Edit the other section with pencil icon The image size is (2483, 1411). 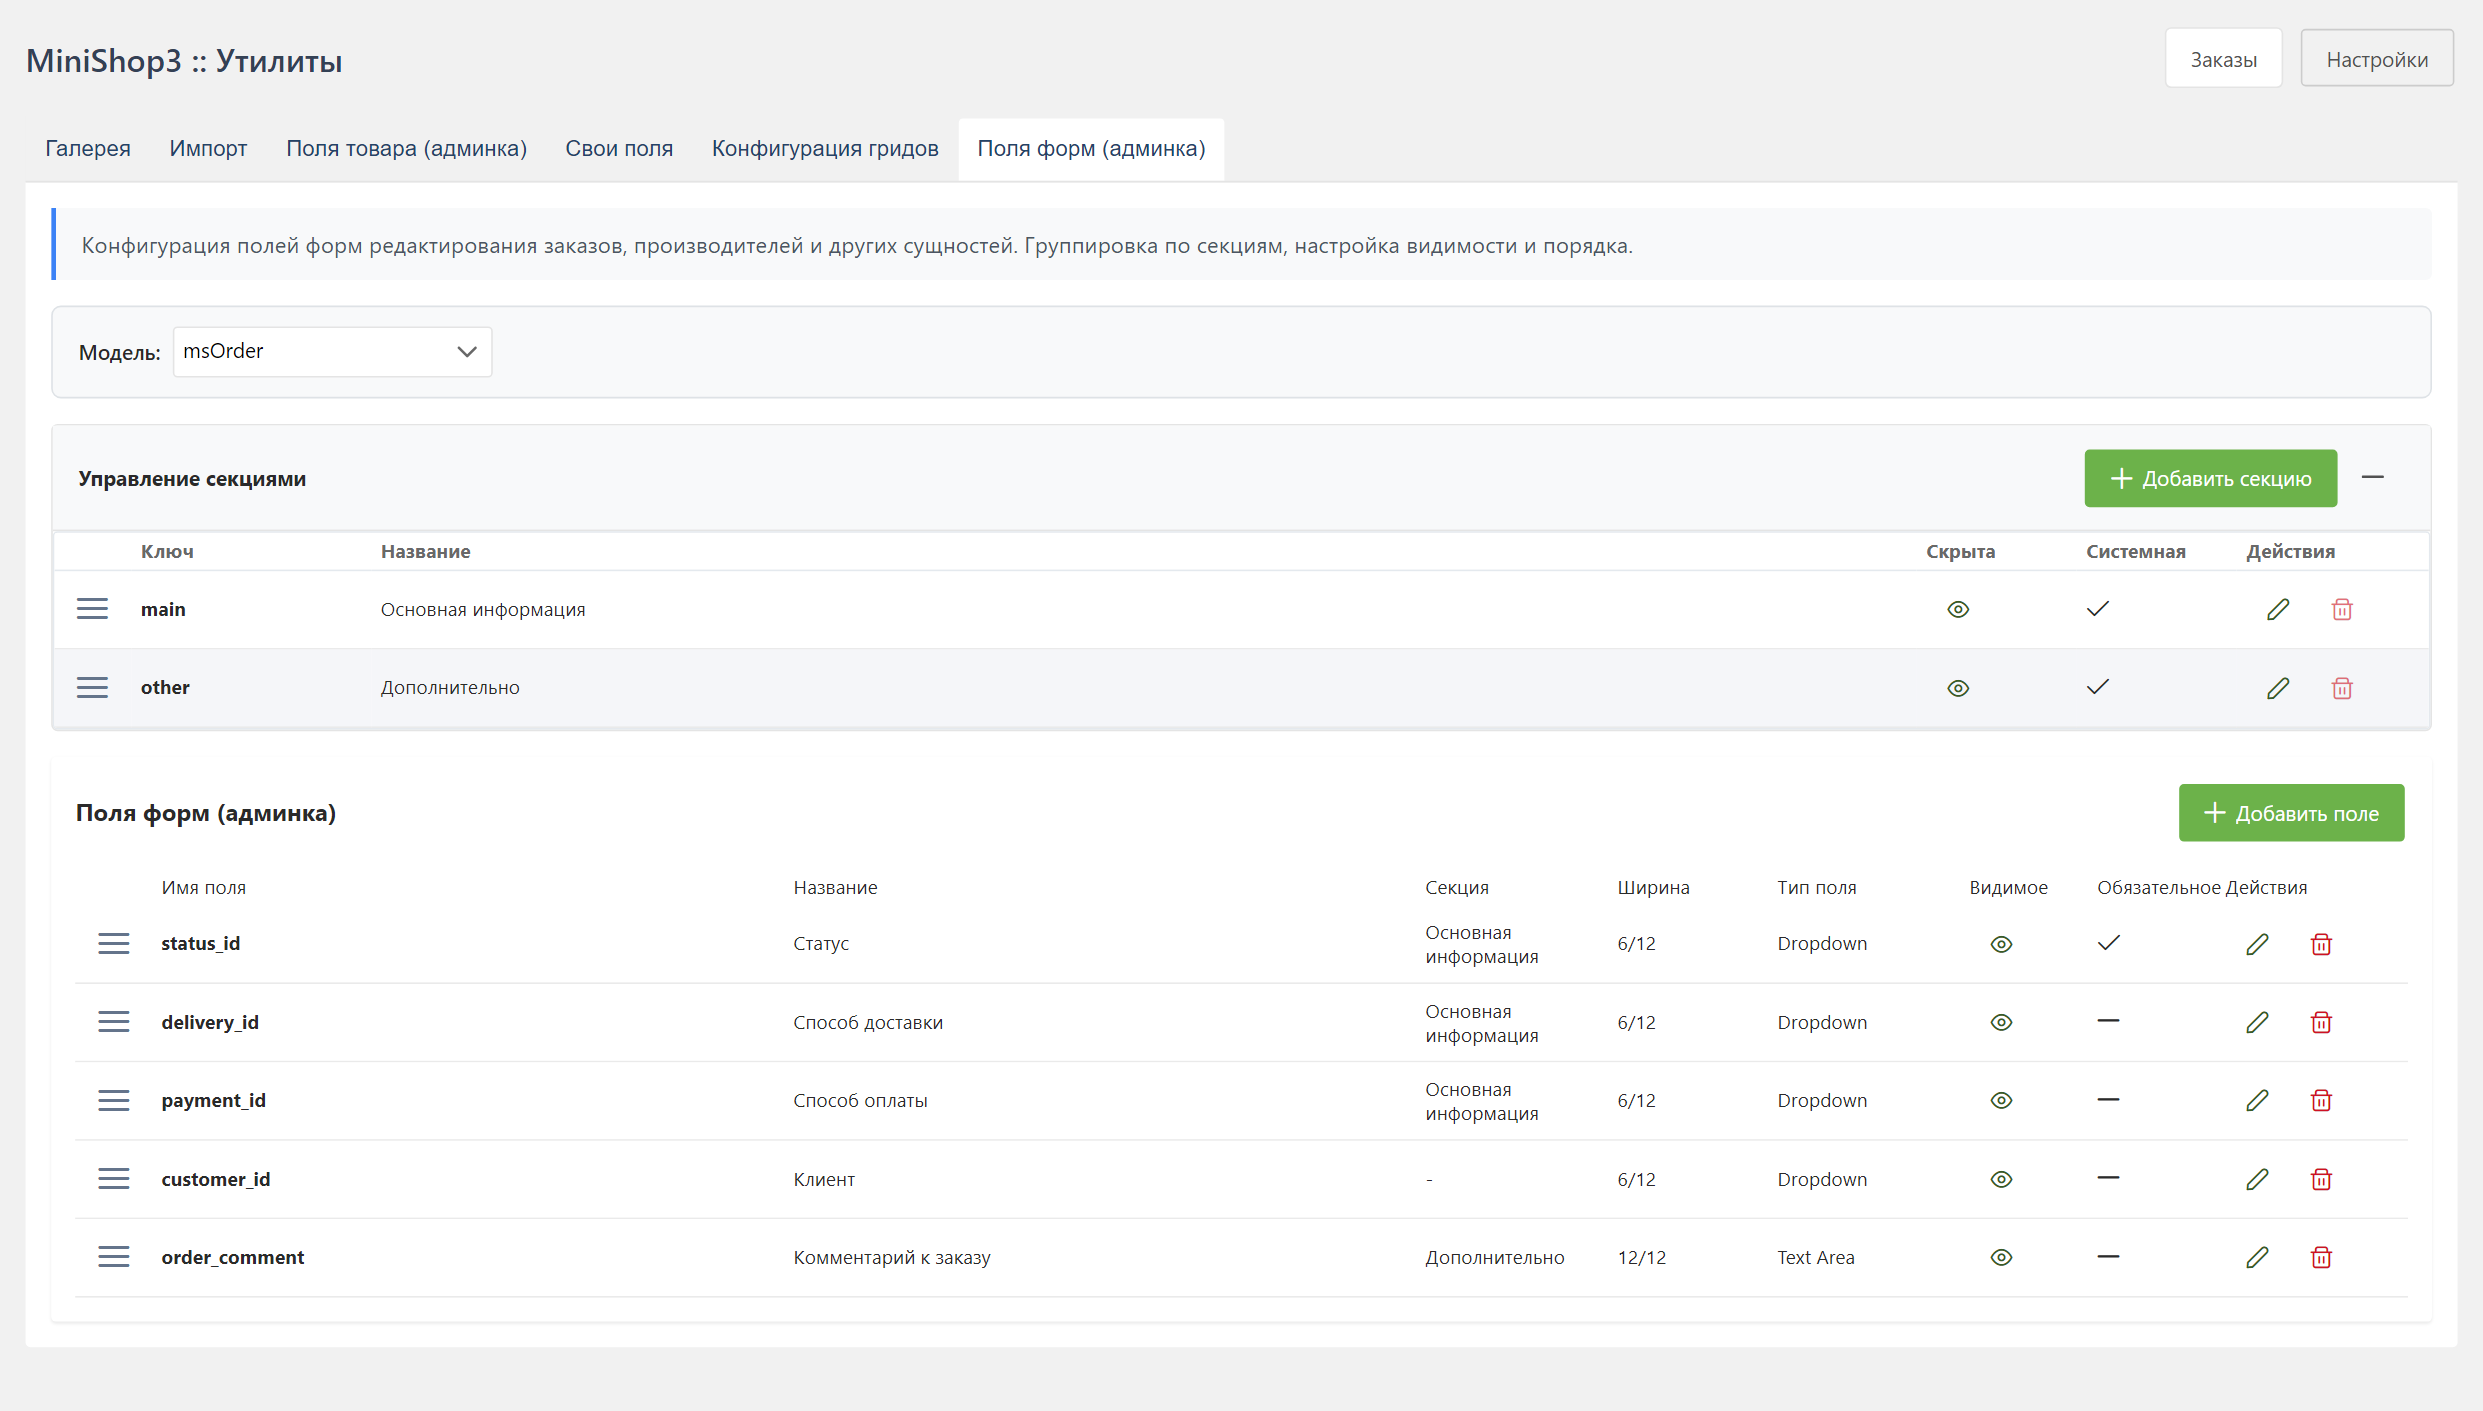2278,688
